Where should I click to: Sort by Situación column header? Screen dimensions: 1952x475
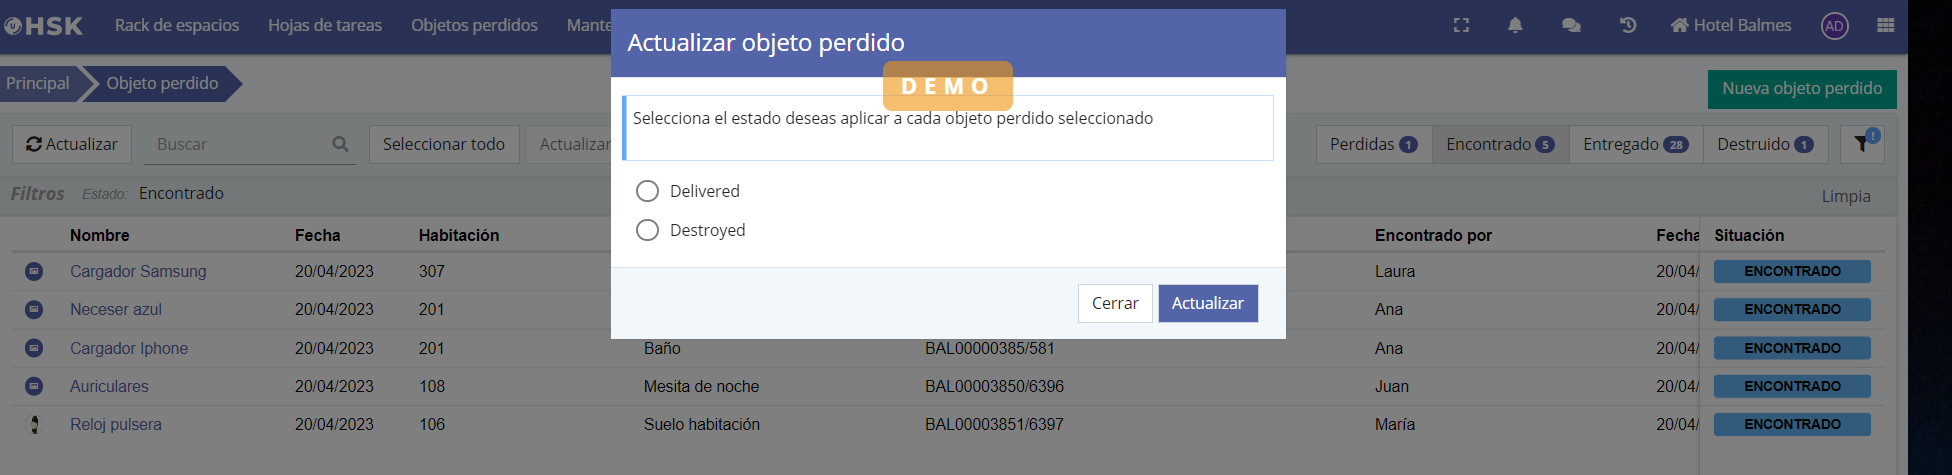pyautogui.click(x=1749, y=235)
